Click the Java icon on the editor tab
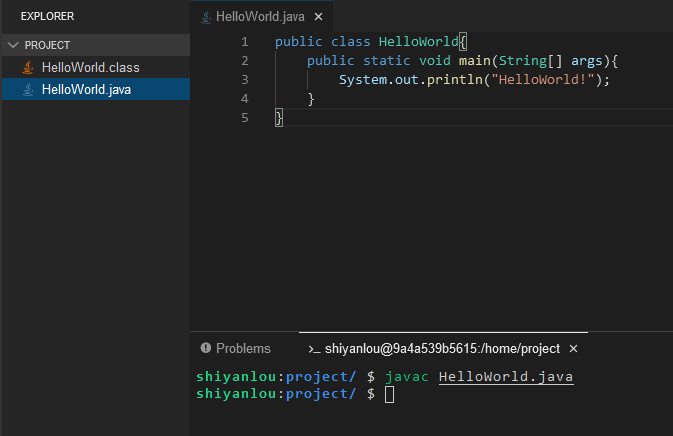673x436 pixels. click(206, 17)
